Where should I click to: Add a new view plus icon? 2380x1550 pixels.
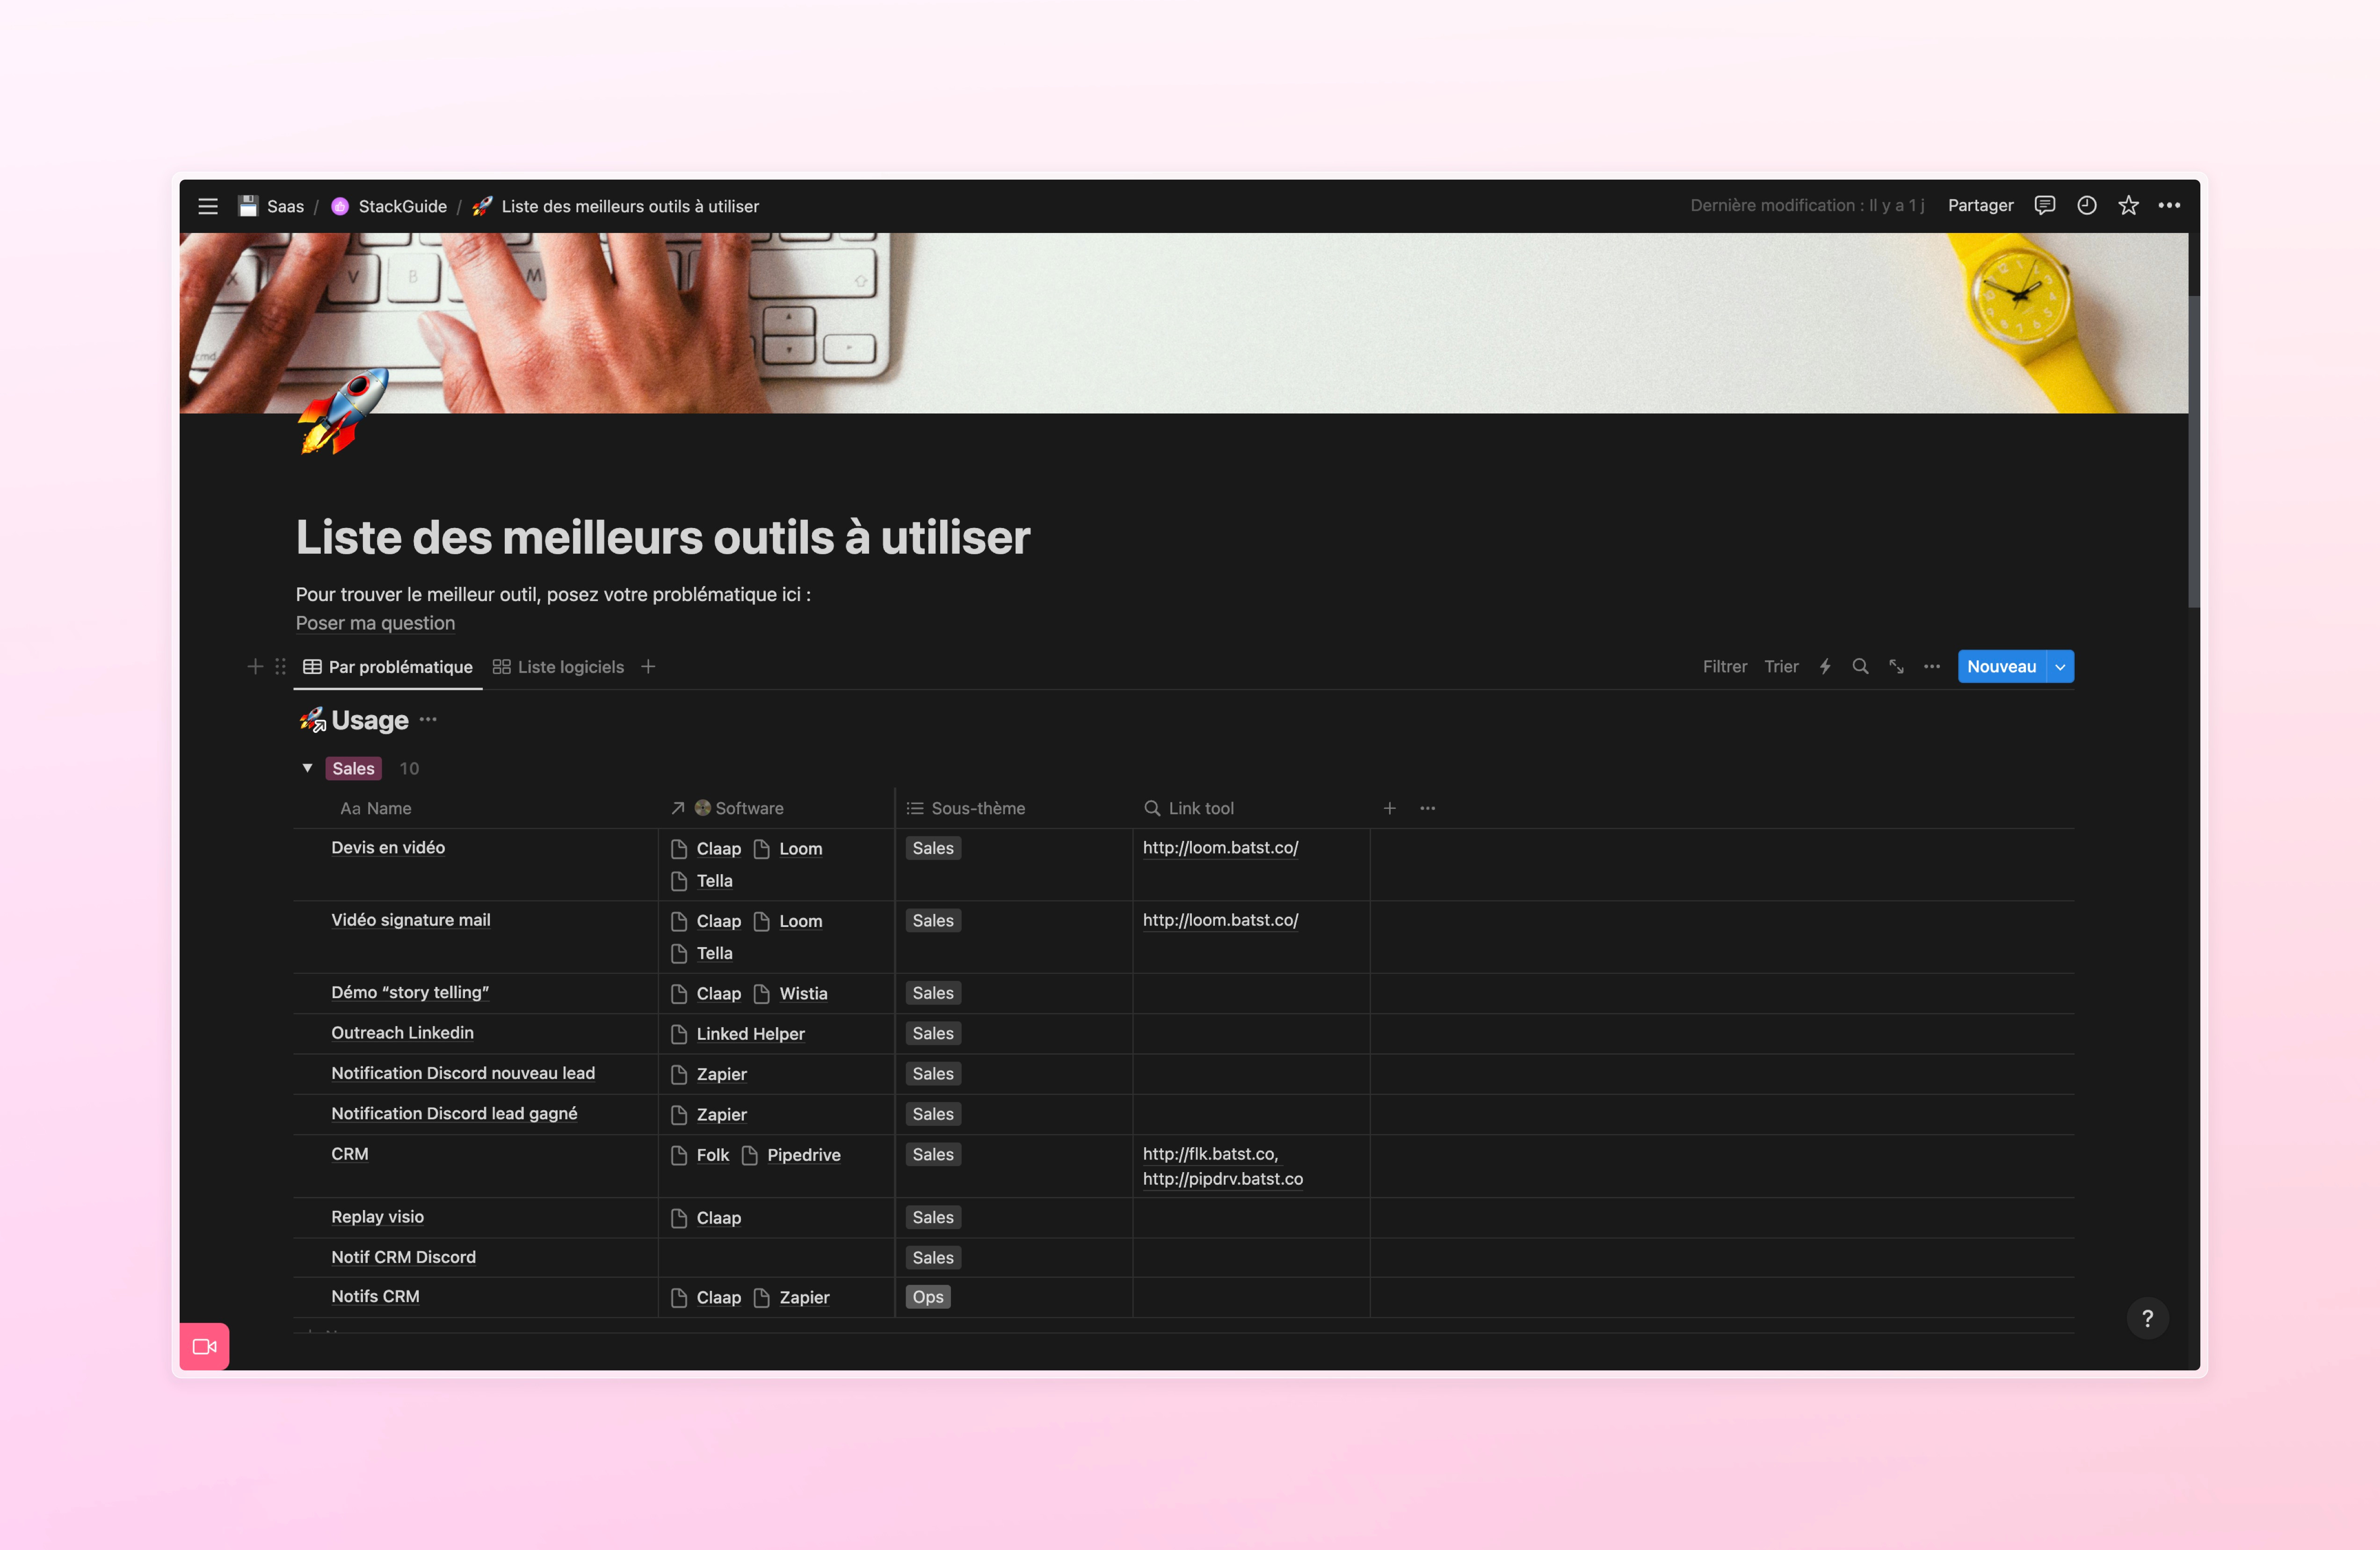tap(648, 667)
